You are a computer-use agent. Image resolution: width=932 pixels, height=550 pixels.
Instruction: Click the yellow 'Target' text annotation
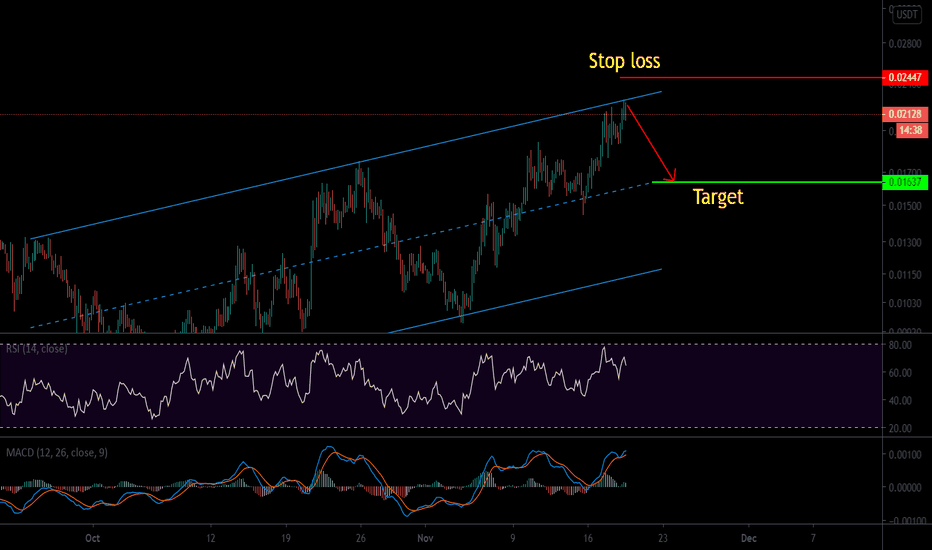718,197
